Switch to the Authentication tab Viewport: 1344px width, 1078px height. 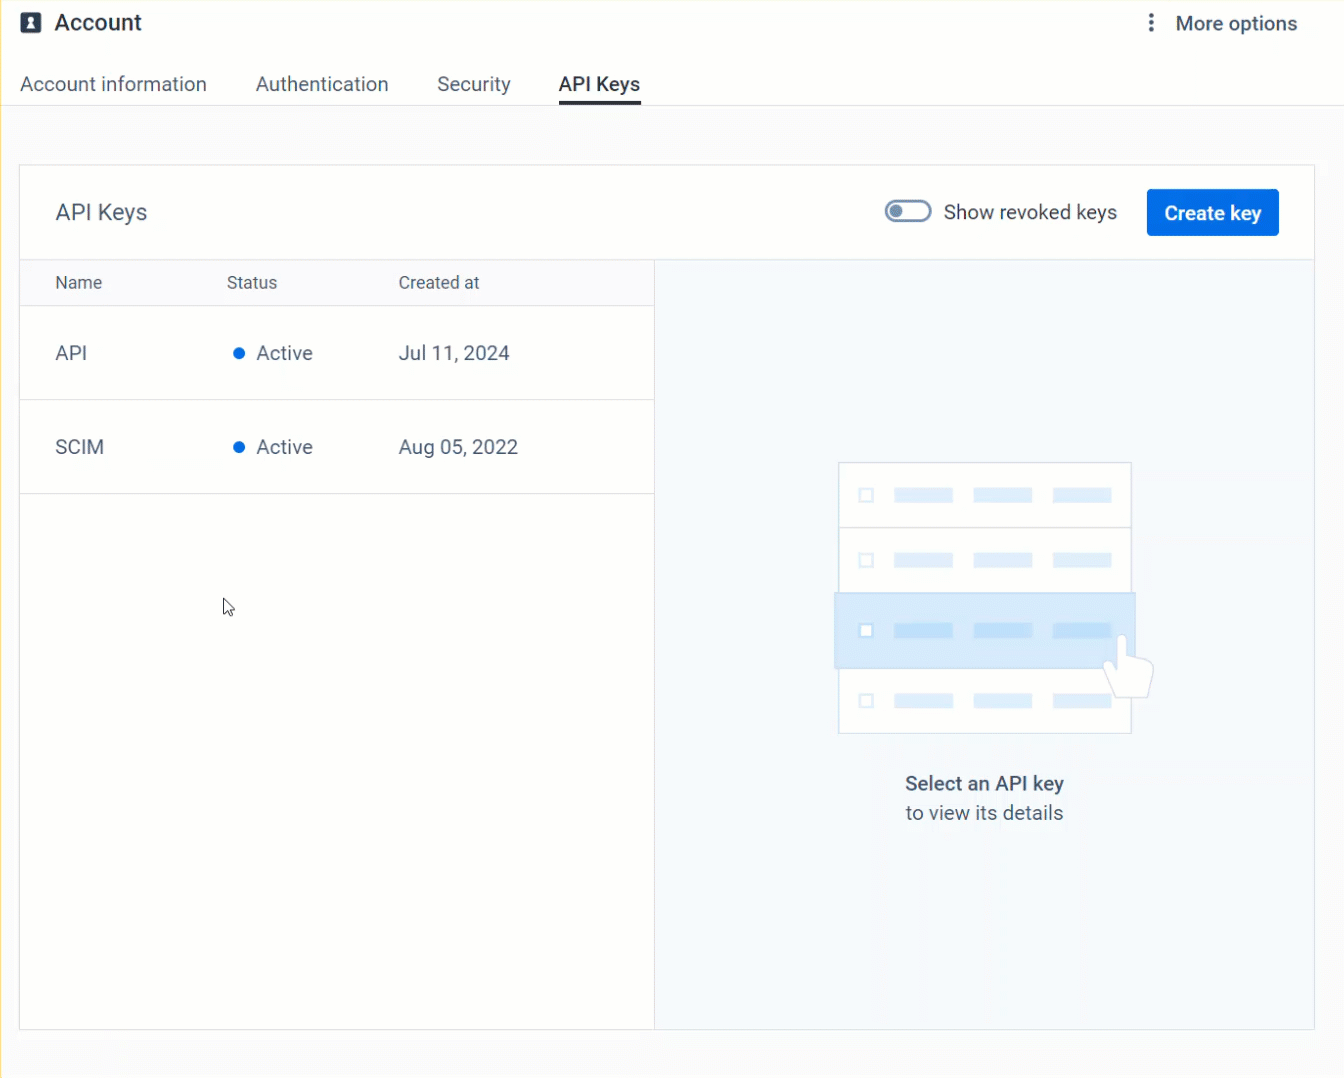322,84
